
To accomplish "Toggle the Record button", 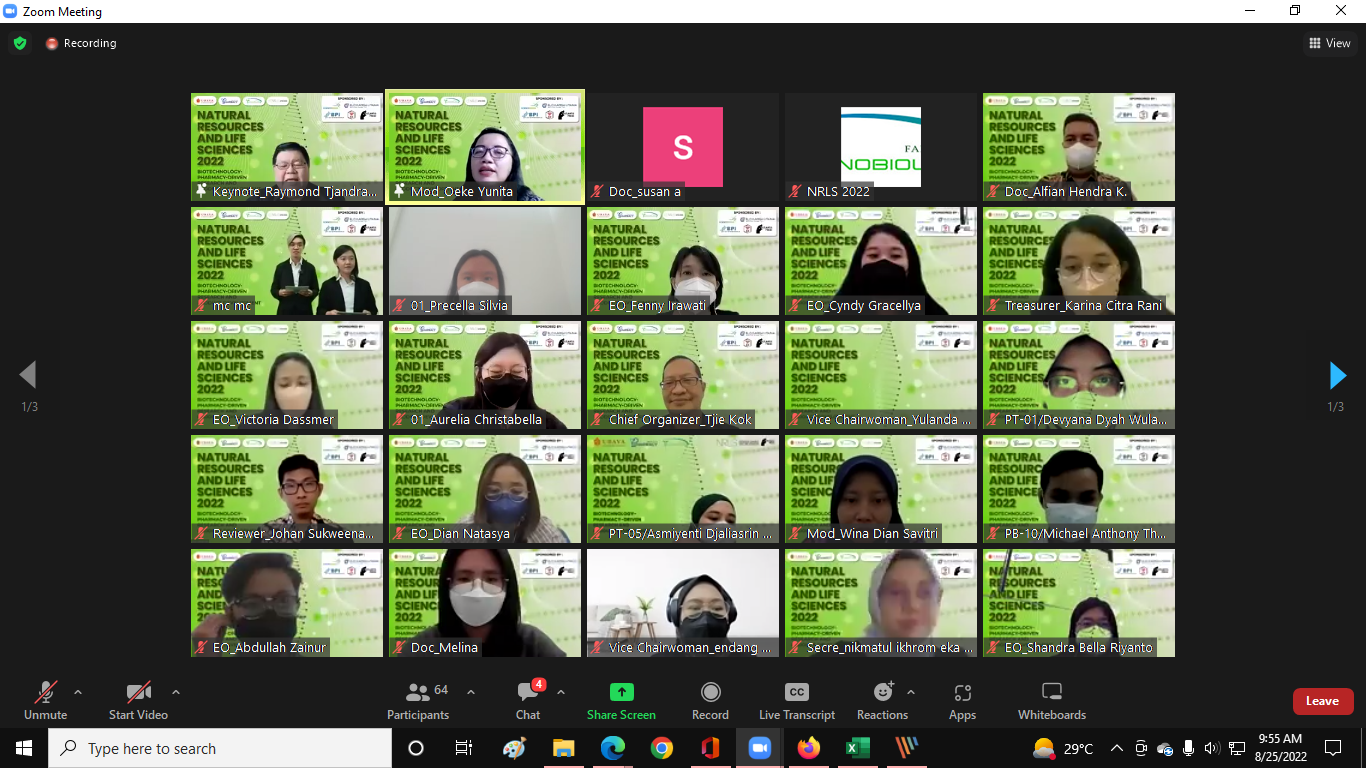I will coord(710,693).
